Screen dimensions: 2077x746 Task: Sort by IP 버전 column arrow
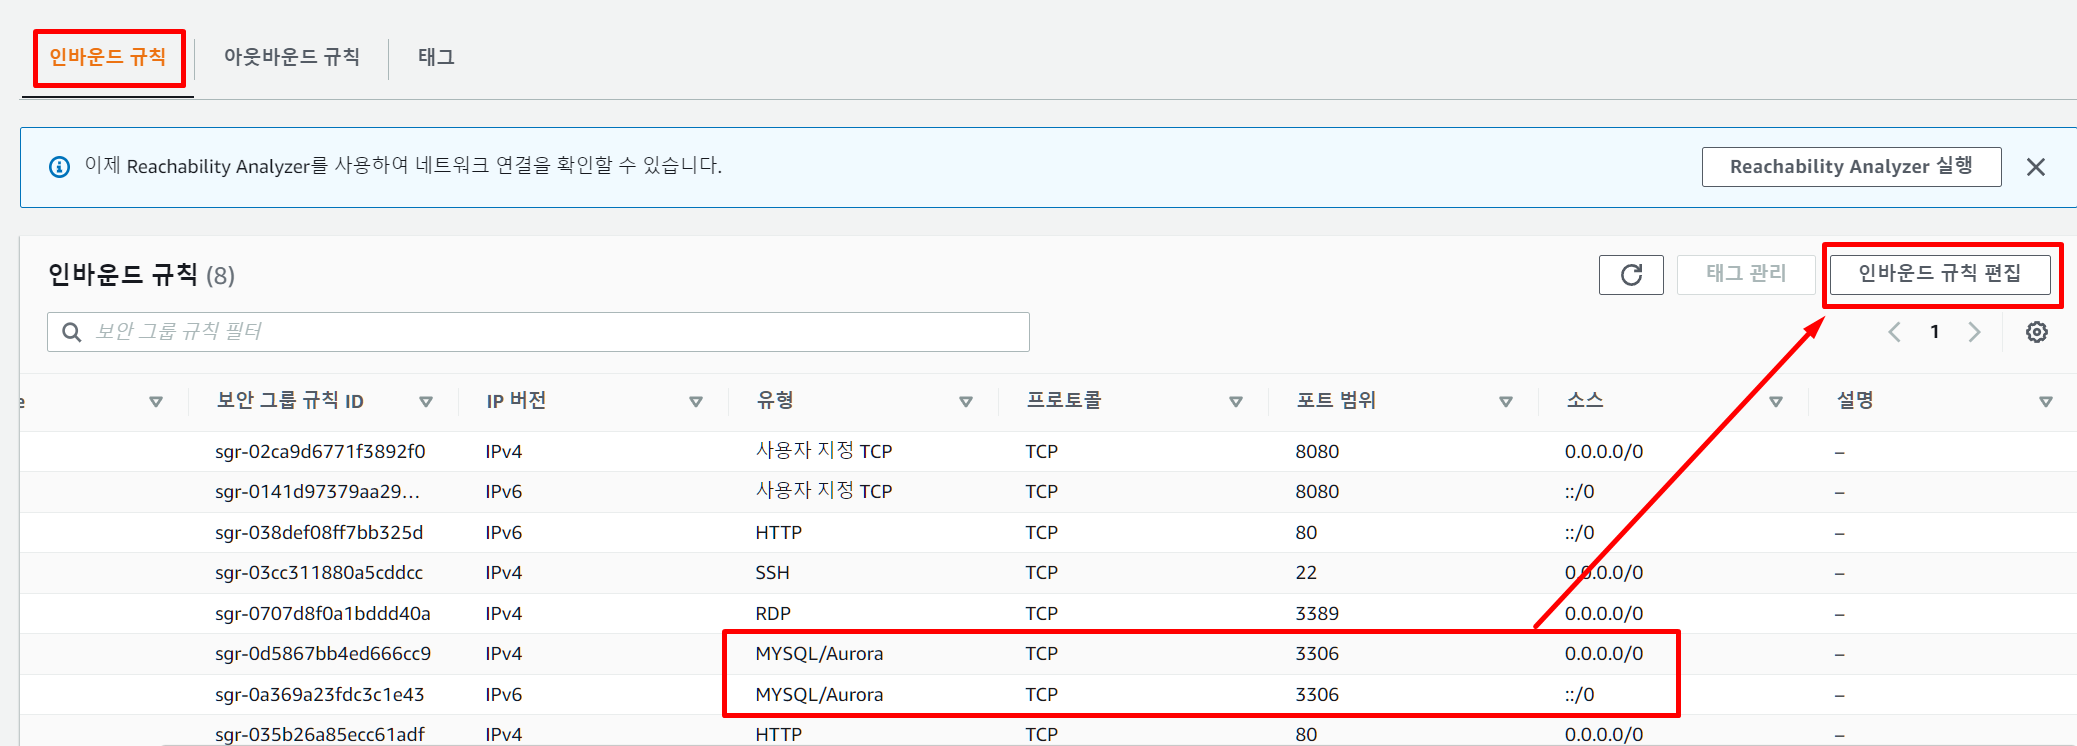click(696, 402)
